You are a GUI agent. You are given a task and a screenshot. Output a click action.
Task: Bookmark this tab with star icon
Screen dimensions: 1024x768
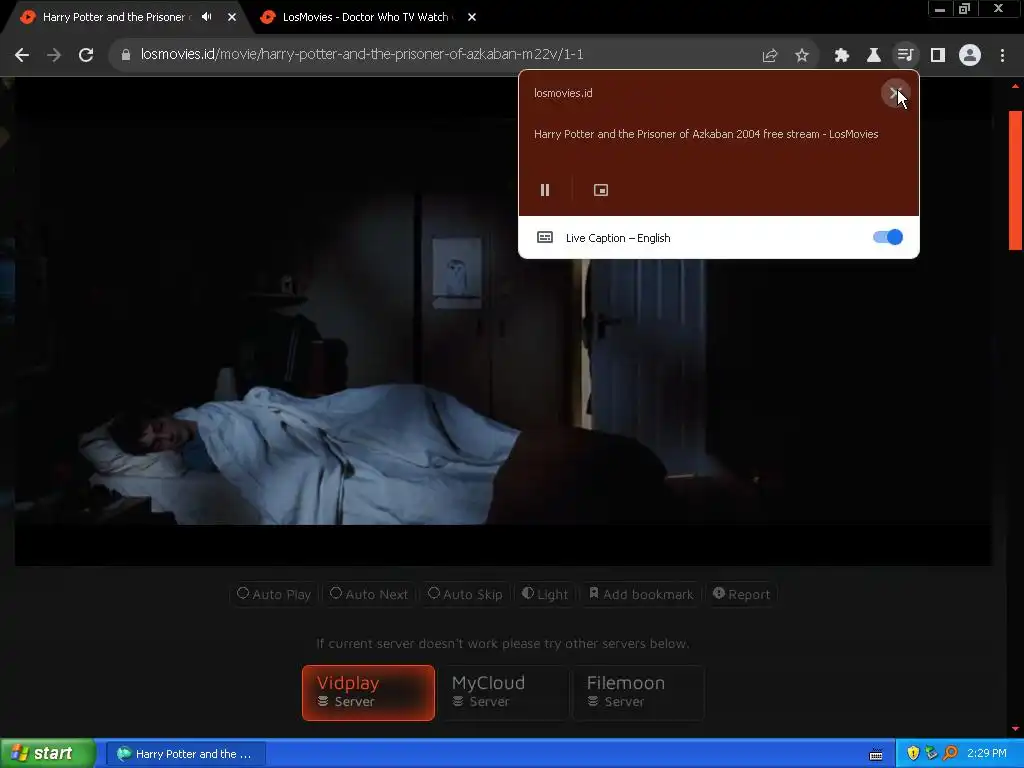point(802,56)
